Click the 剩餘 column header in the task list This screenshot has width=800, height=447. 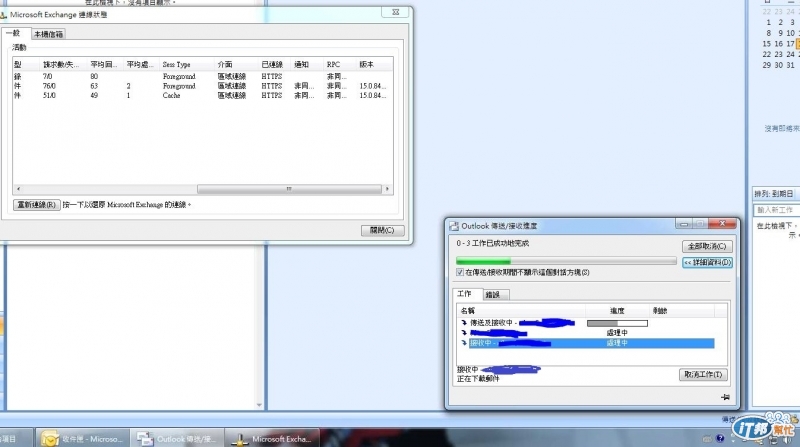click(682, 310)
